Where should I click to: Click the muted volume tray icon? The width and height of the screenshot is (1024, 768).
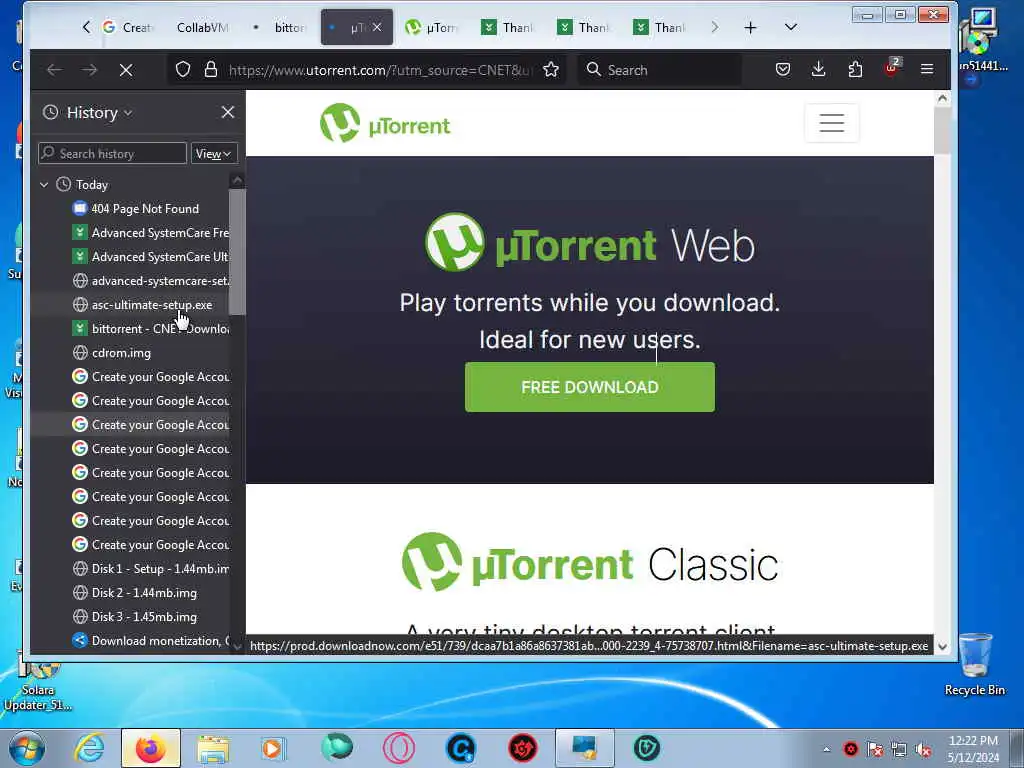point(923,749)
